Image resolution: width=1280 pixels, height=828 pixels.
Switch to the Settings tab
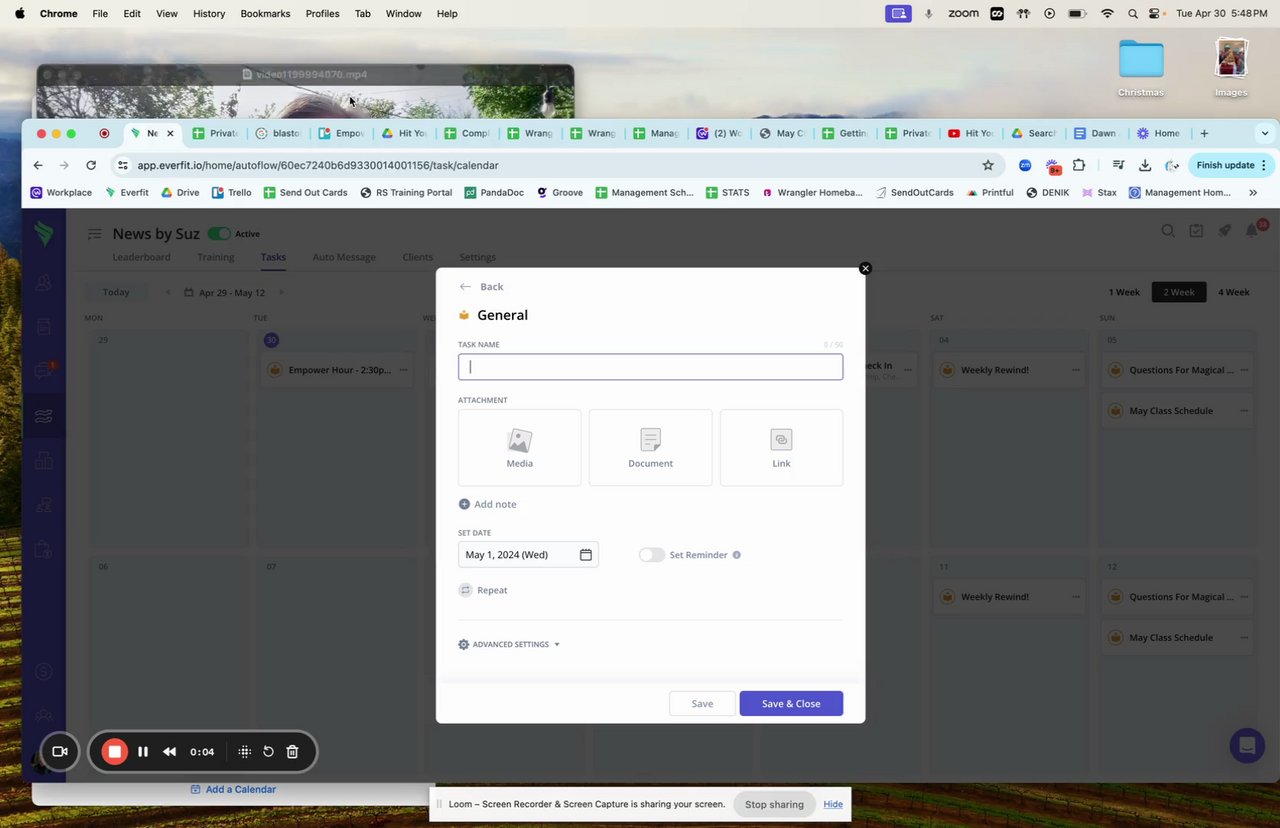[x=478, y=257]
